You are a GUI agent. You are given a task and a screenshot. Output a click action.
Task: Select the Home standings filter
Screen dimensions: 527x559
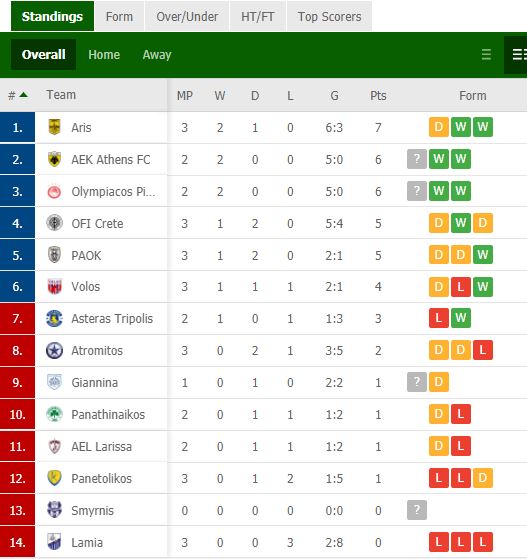[104, 55]
